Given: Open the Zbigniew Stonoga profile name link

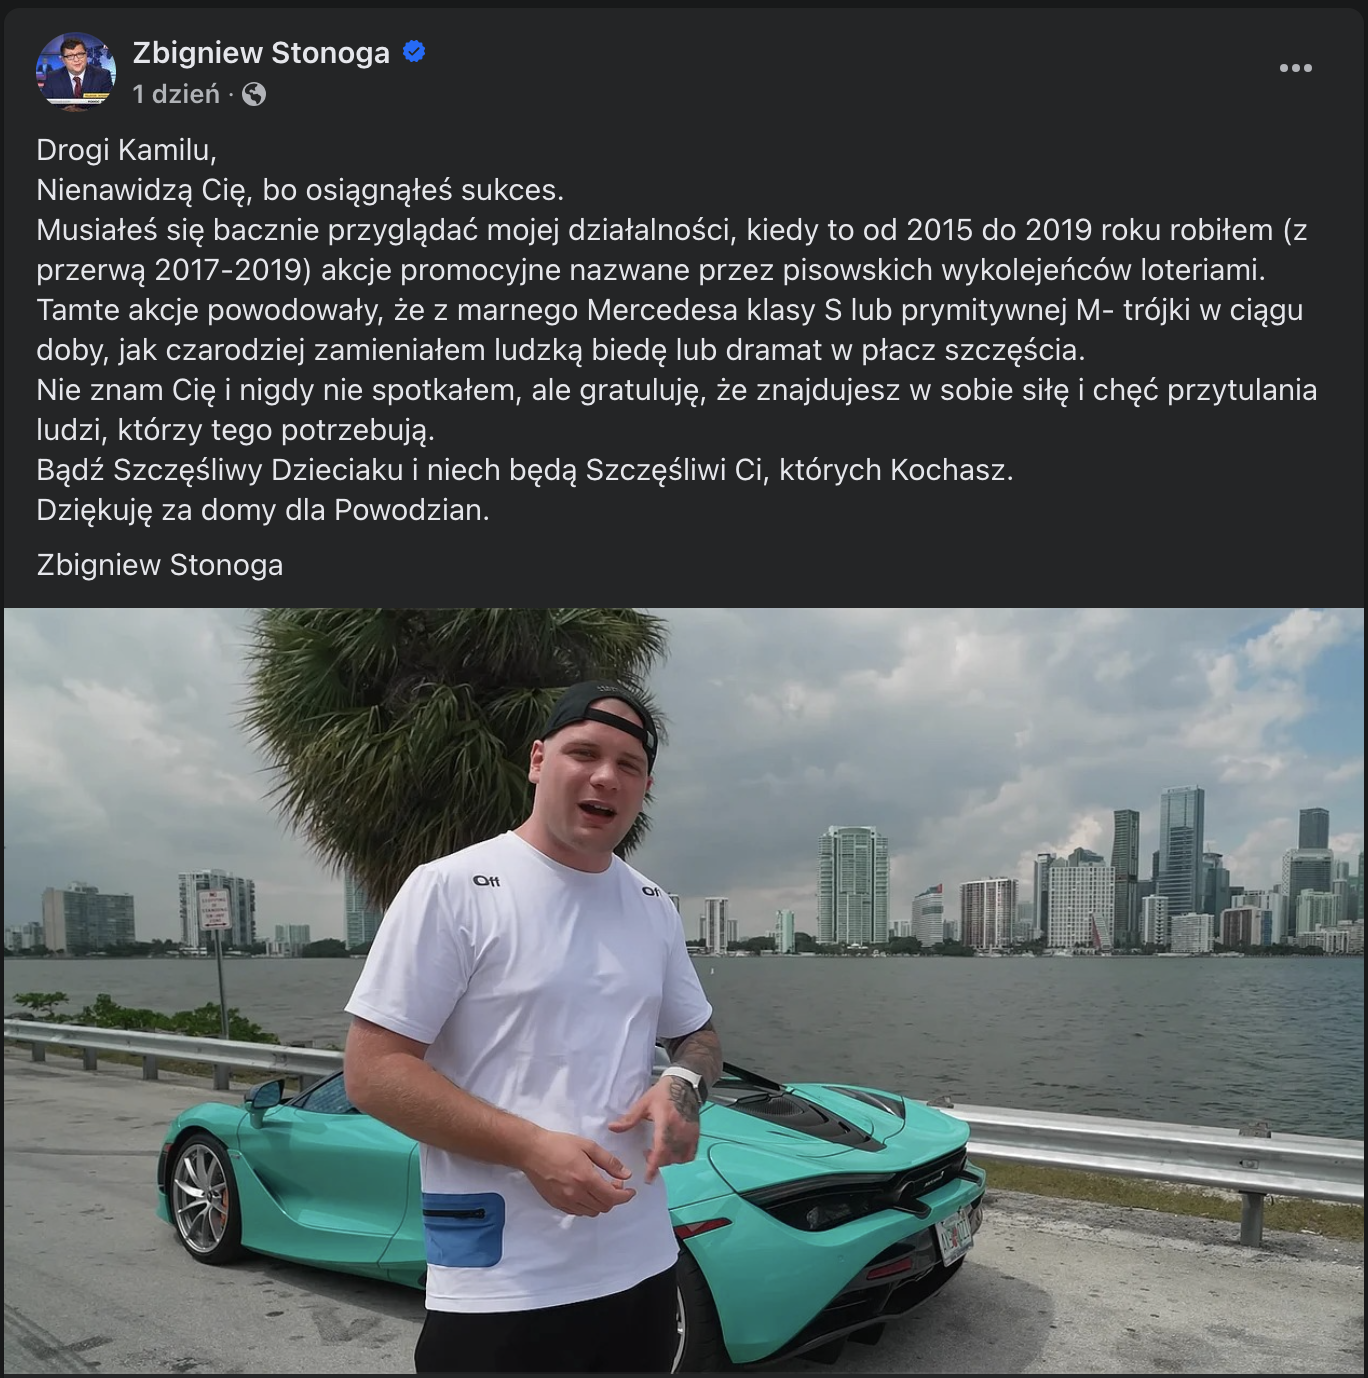Looking at the screenshot, I should pyautogui.click(x=261, y=52).
